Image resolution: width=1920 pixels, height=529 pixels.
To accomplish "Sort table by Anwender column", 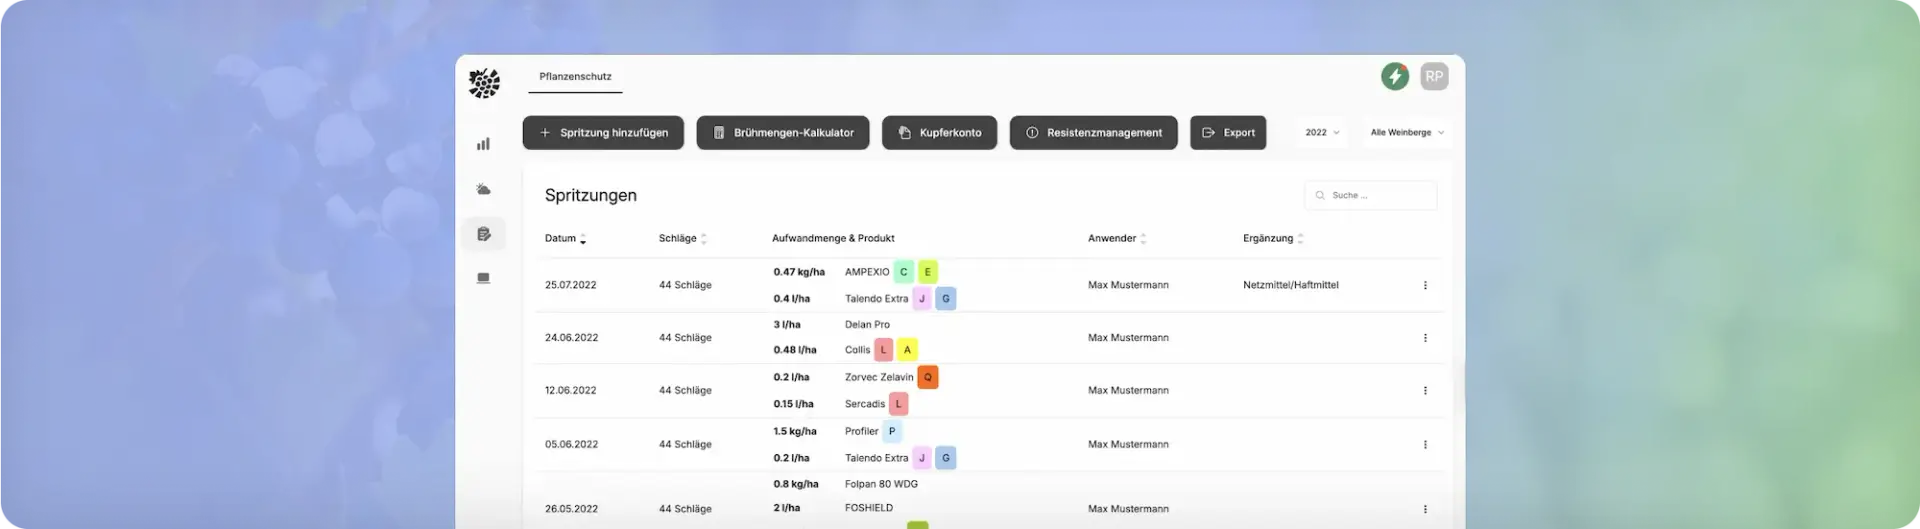I will (x=1117, y=239).
